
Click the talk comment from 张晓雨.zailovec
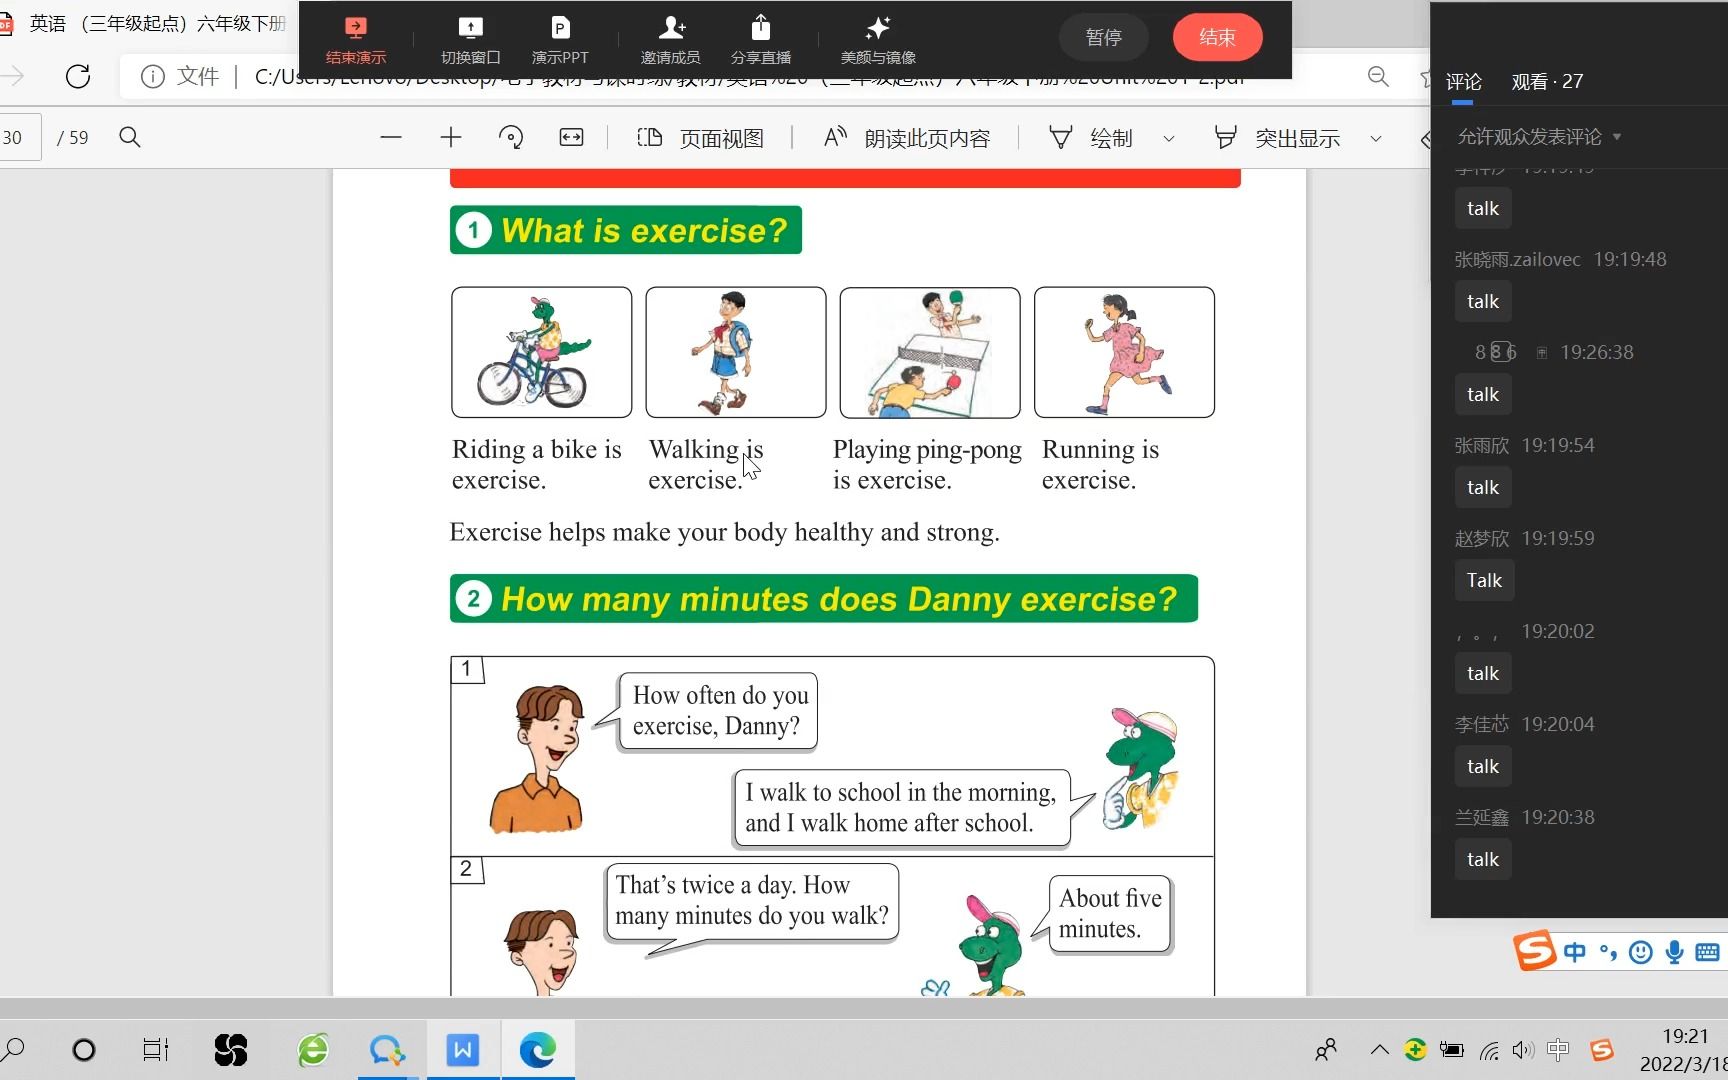(x=1483, y=301)
